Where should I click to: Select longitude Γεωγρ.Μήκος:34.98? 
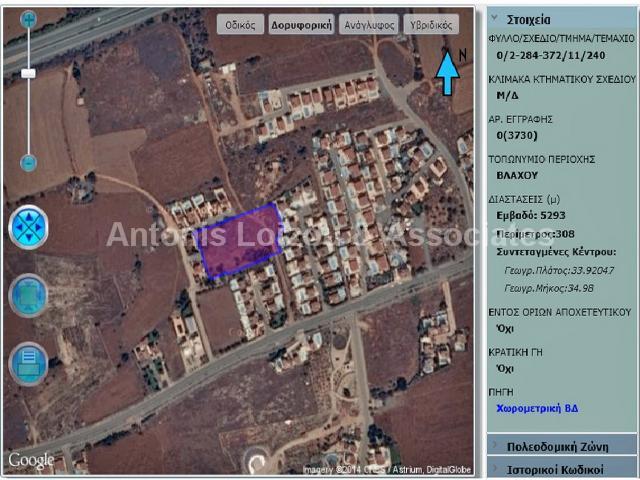tap(549, 288)
